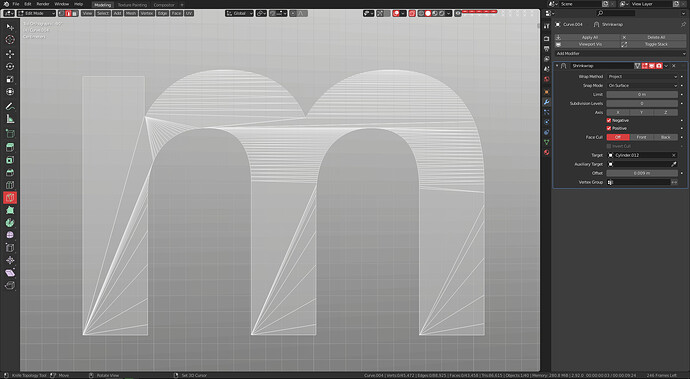Open the Object properties tab
Viewport: 690px width, 379px height.
[x=547, y=92]
